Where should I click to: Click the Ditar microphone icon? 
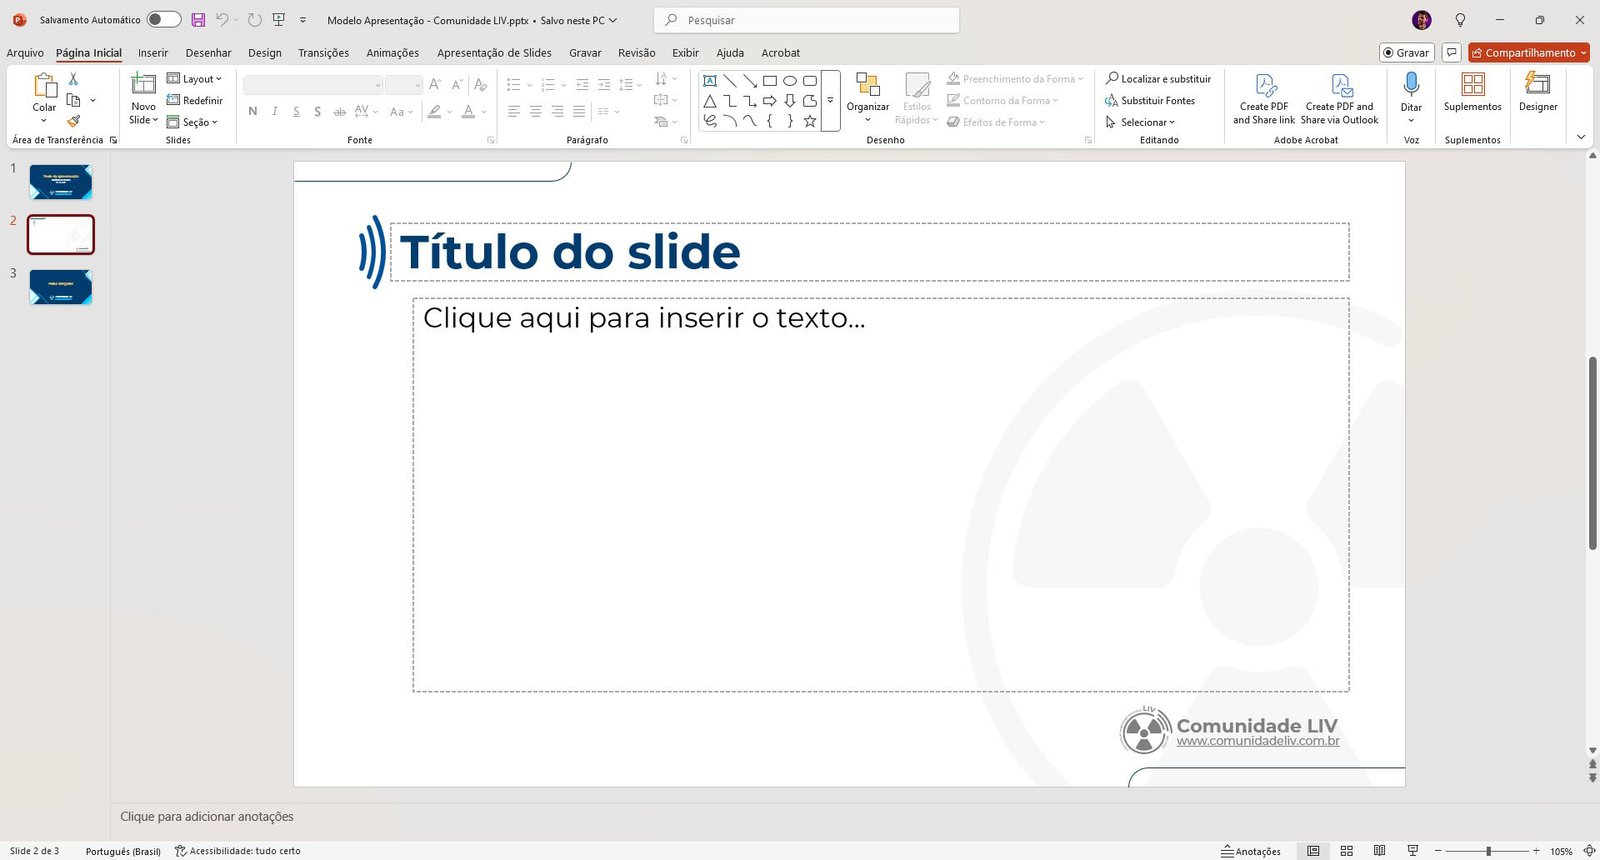pos(1411,84)
